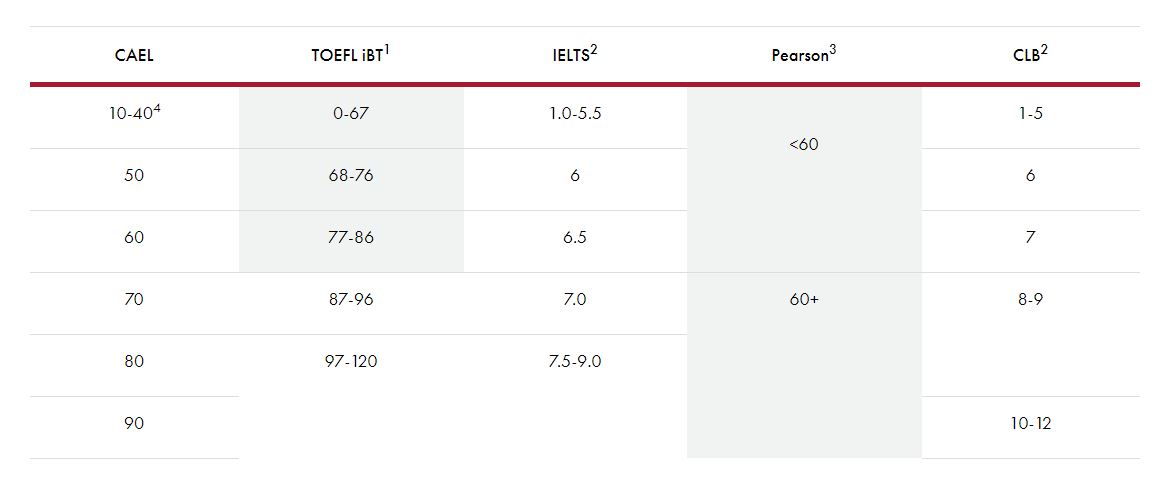Click the IELTS 6.5 score value
This screenshot has width=1175, height=482.
click(575, 238)
